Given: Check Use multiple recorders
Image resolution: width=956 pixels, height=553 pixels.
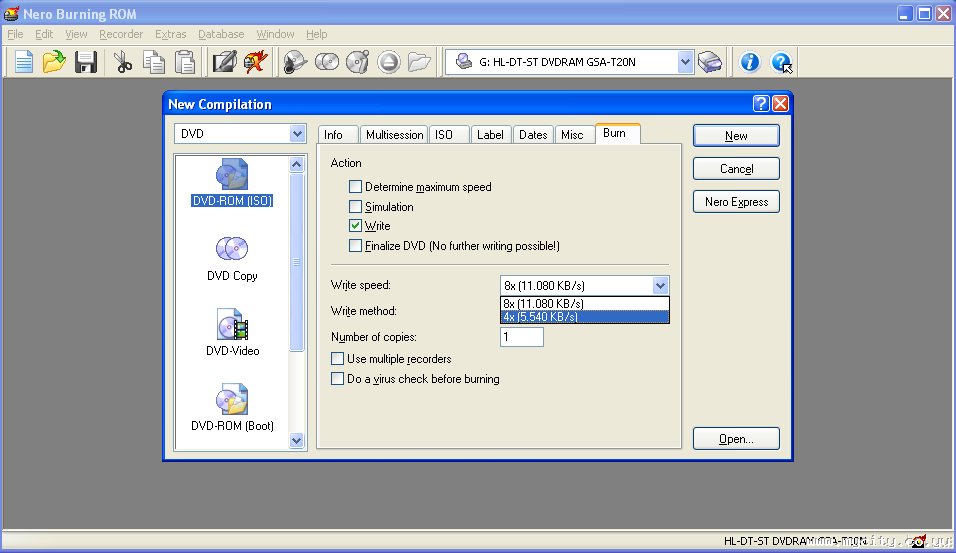Looking at the screenshot, I should click(337, 359).
